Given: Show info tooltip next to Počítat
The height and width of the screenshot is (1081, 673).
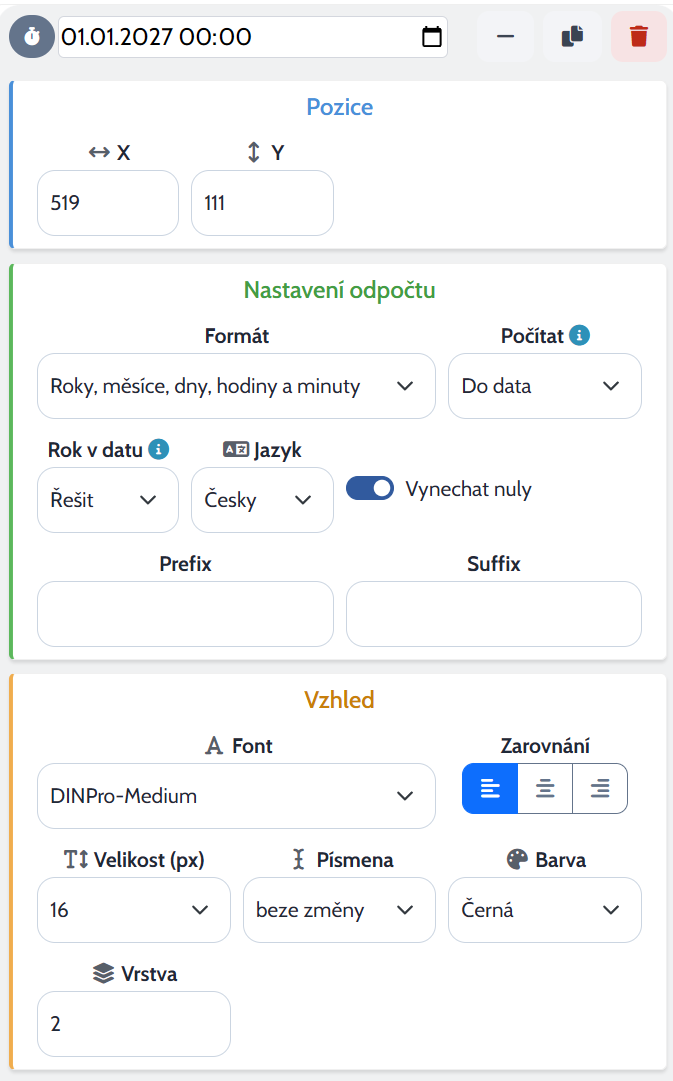Looking at the screenshot, I should pyautogui.click(x=579, y=336).
